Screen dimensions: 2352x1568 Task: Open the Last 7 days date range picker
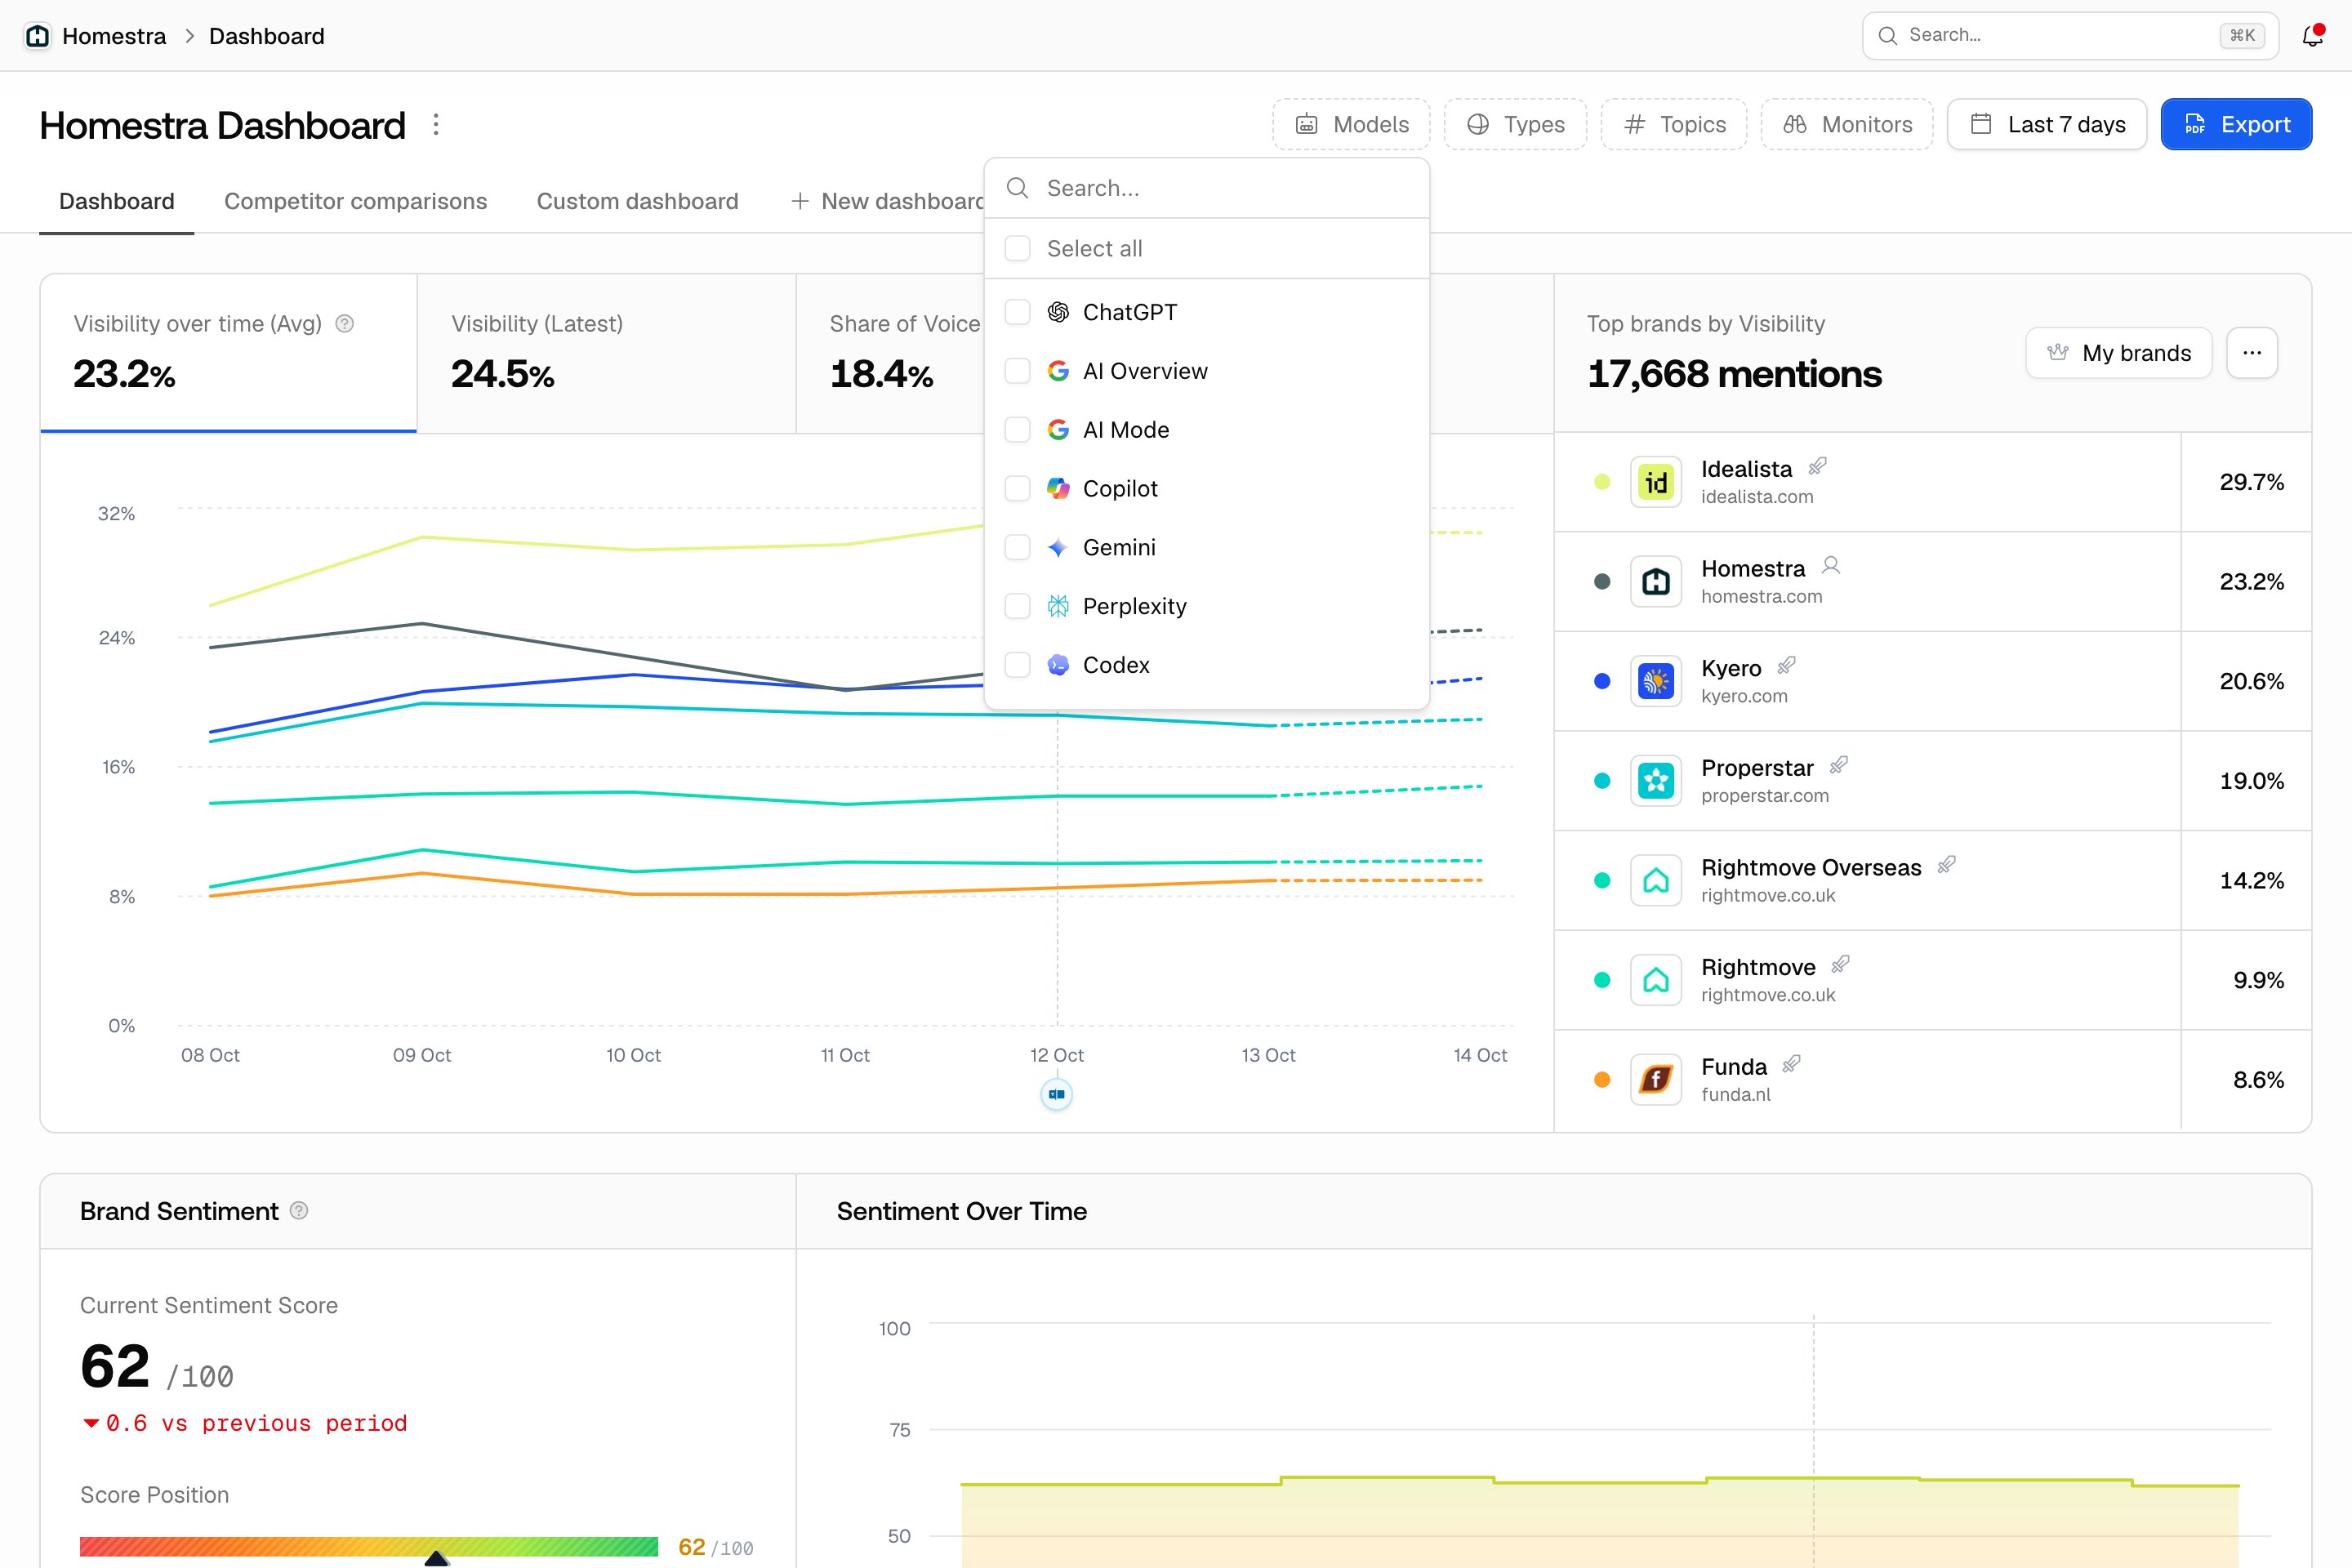coord(2047,124)
